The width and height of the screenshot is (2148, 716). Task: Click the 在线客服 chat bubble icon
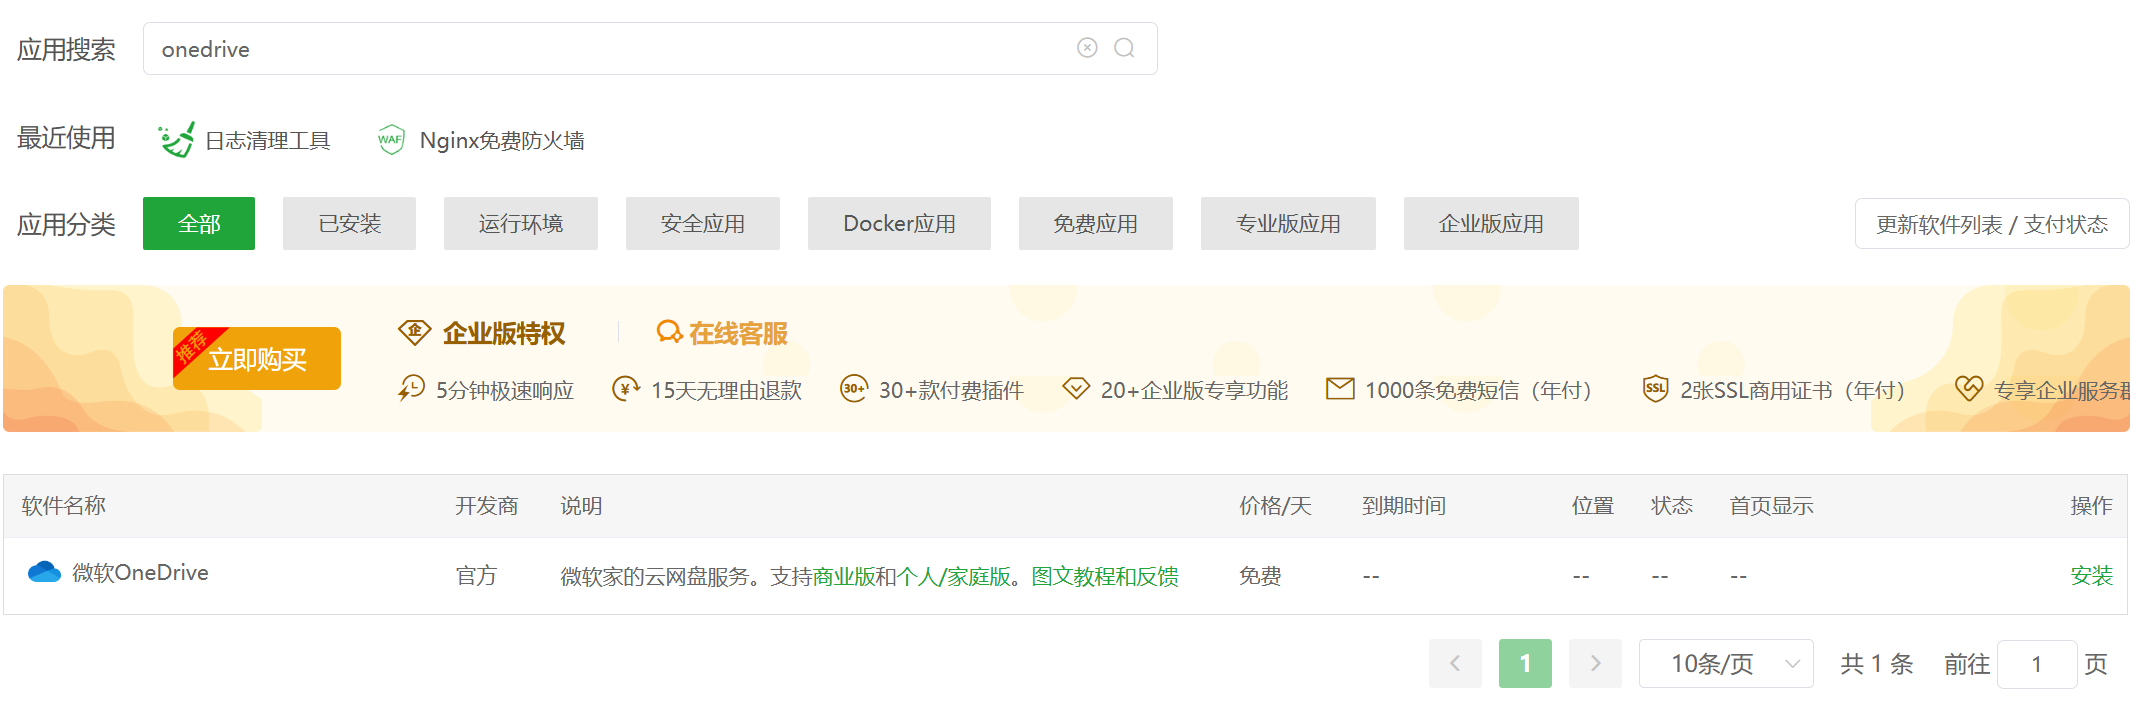pos(669,332)
